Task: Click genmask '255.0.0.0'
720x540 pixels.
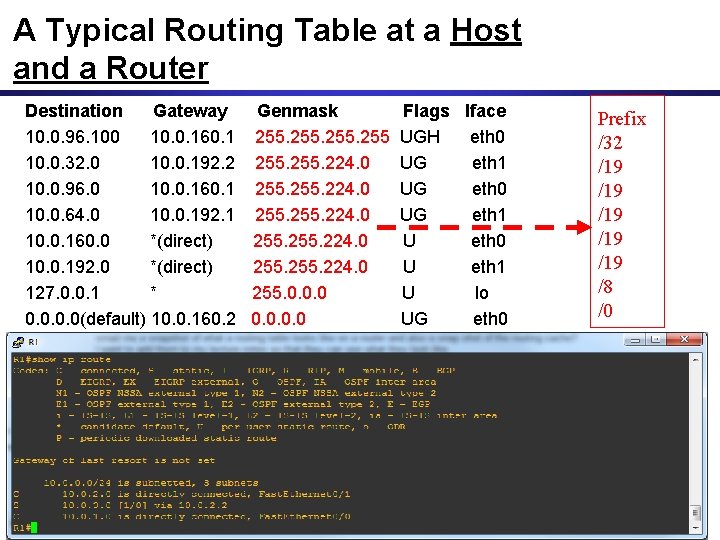Action: click(x=289, y=293)
